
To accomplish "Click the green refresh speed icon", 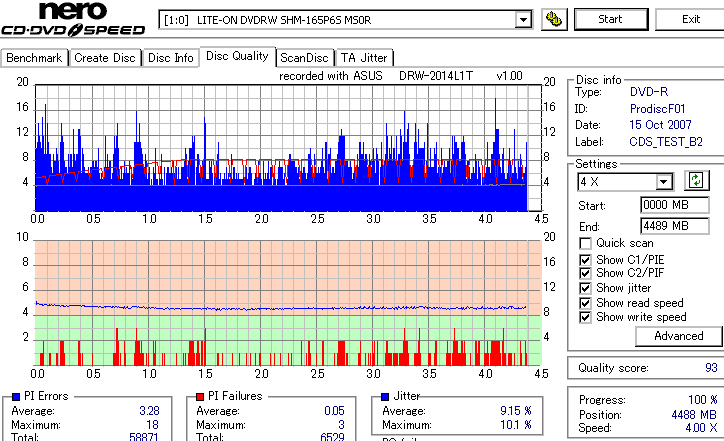I will coord(696,181).
